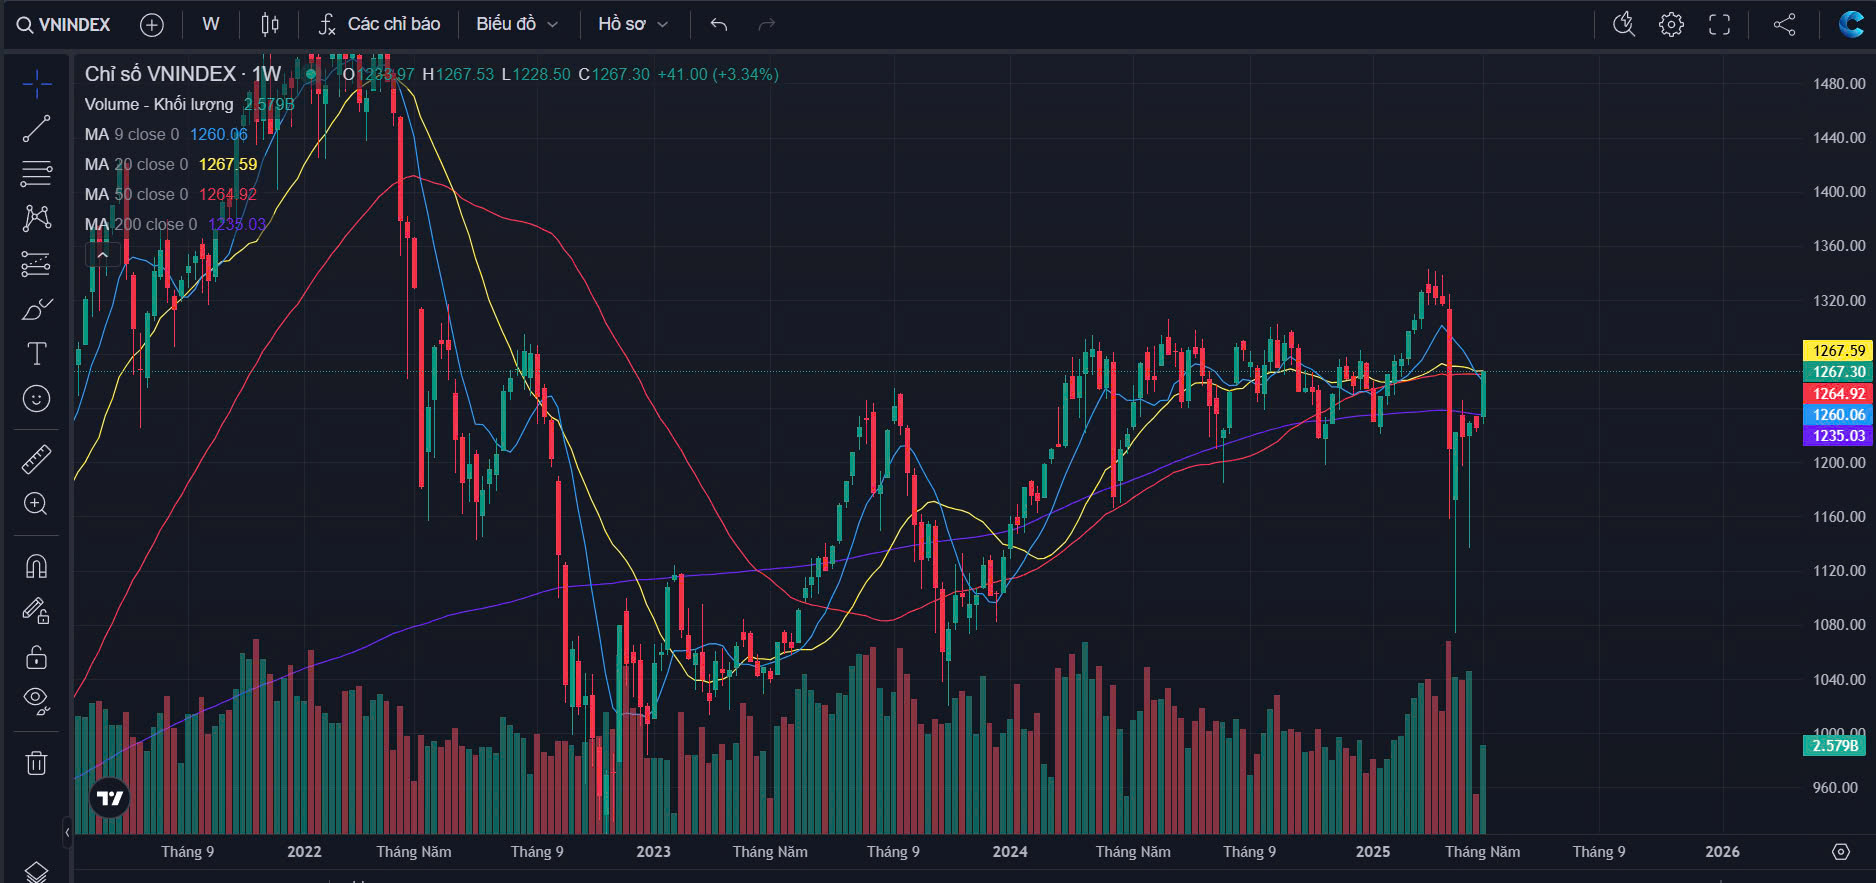Screen dimensions: 1876x883
Task: Click the green market status dot
Action: coord(311,74)
